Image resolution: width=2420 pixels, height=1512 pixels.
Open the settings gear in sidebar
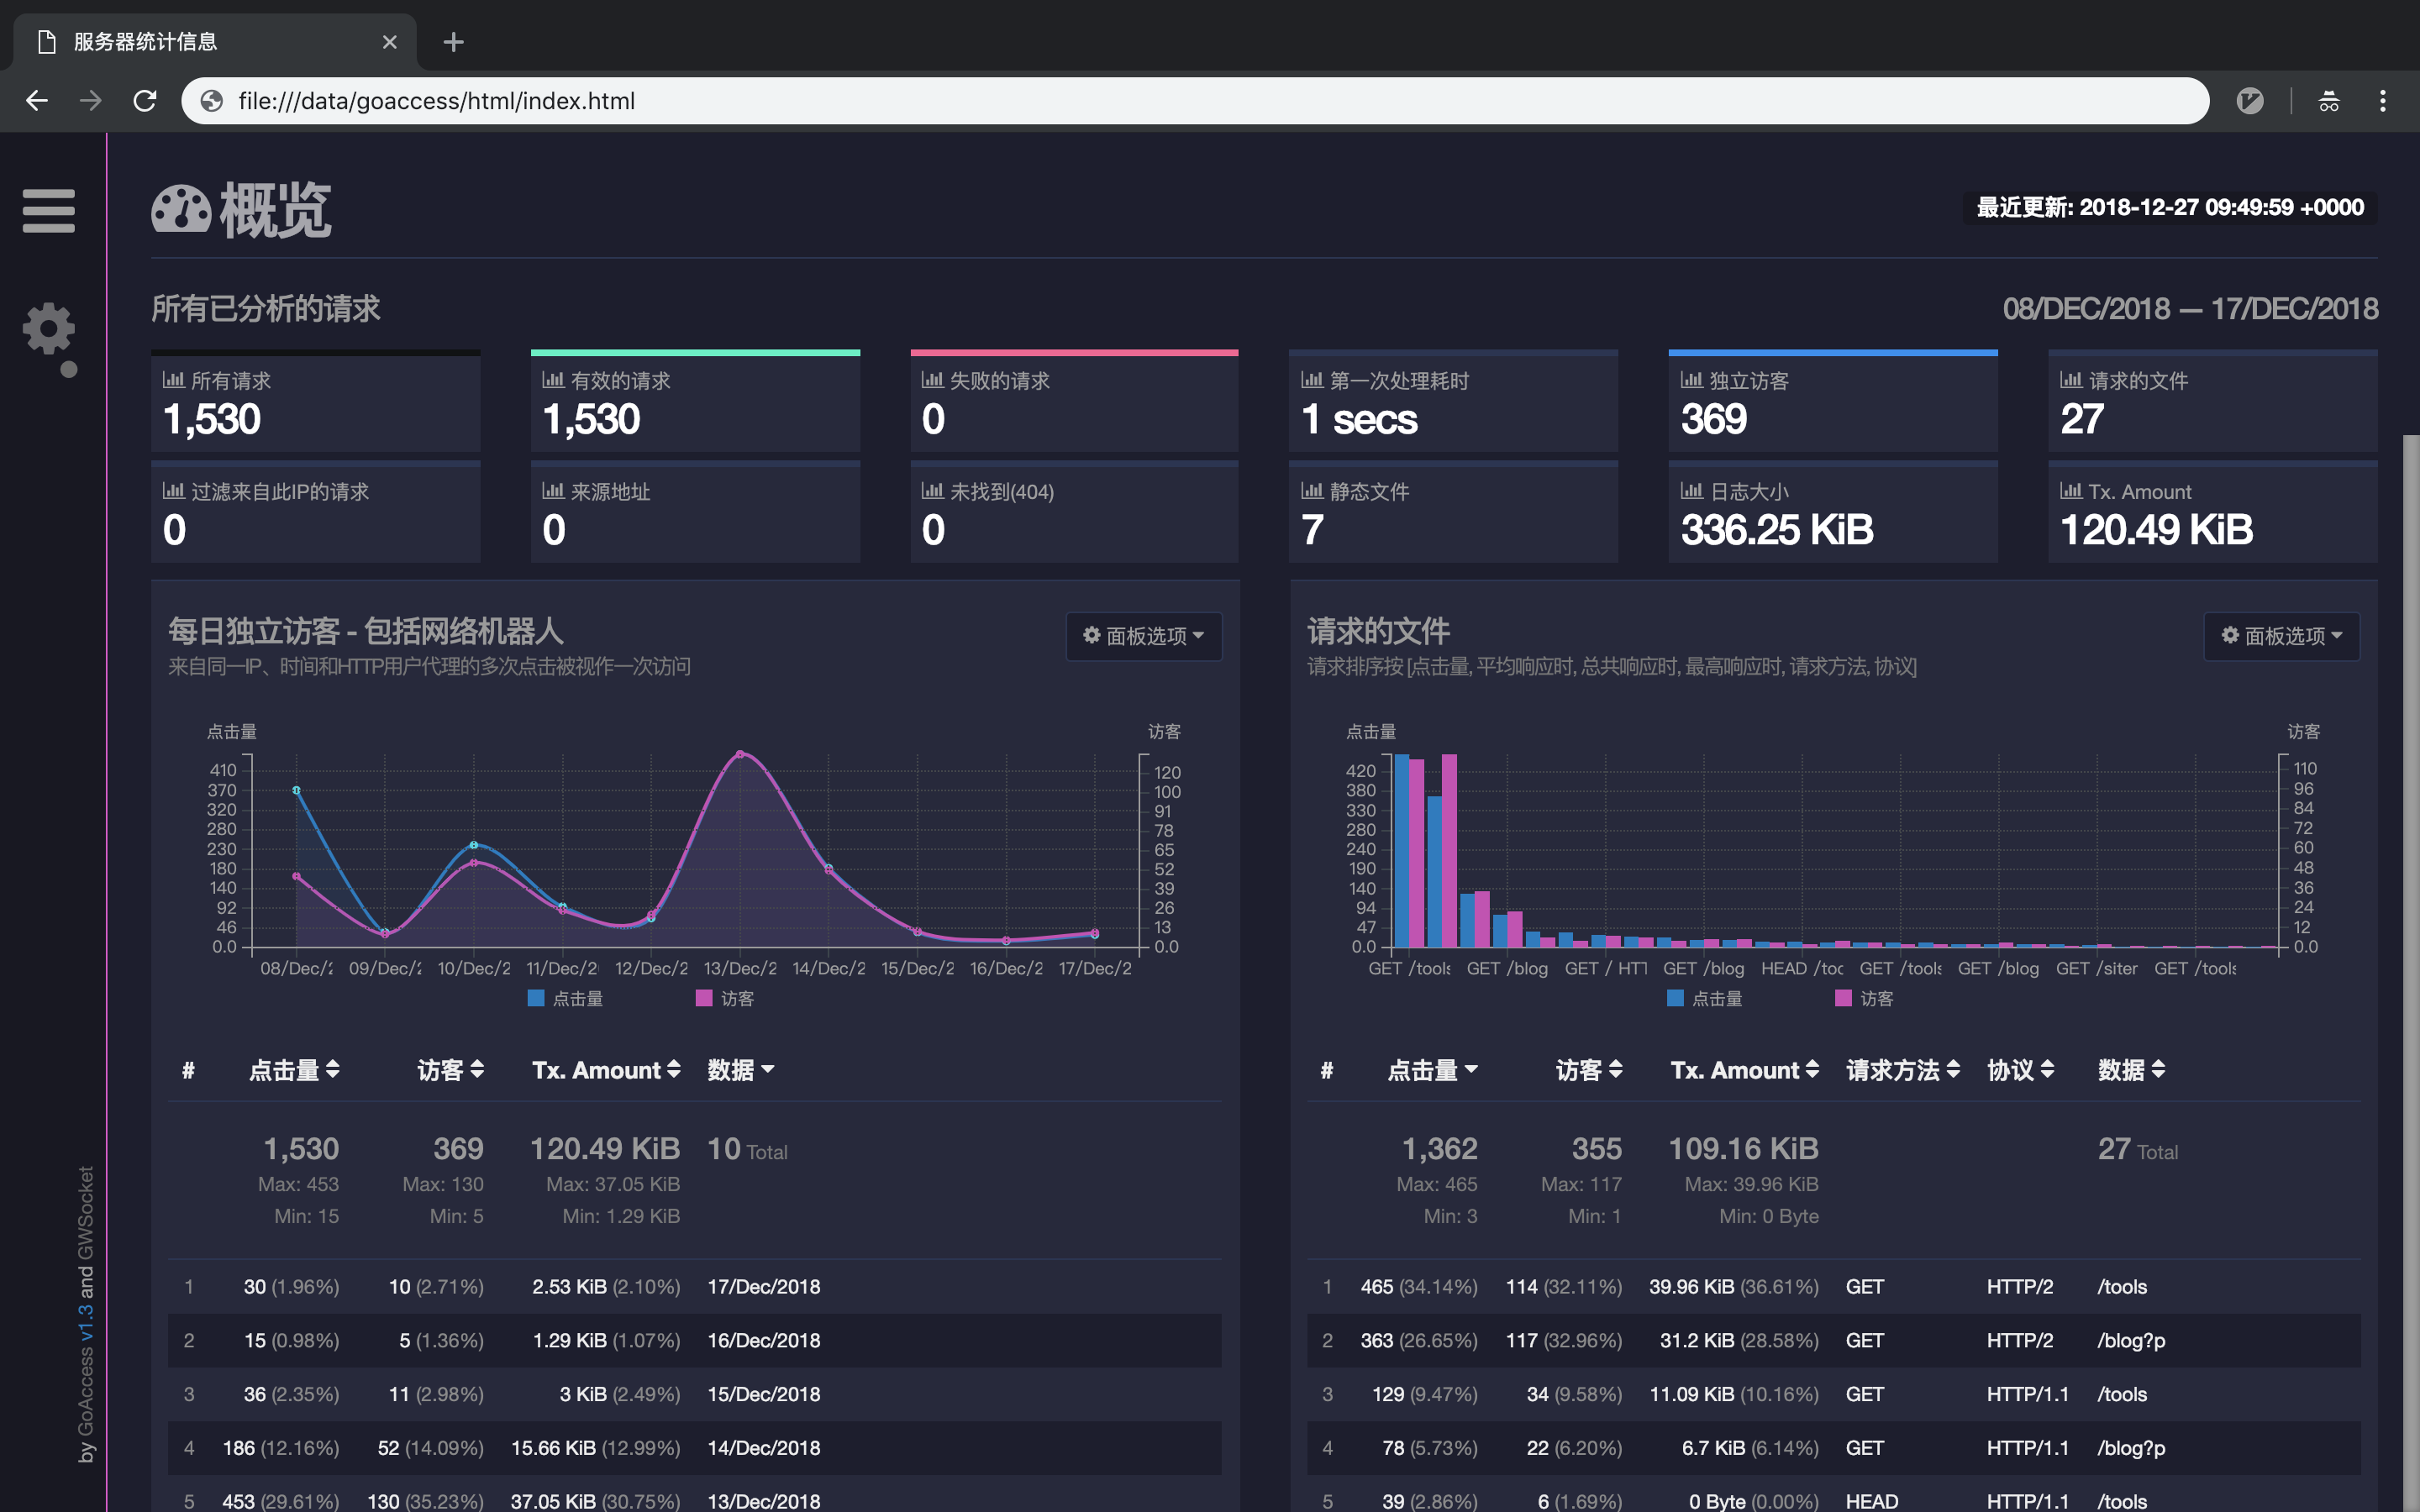click(48, 329)
